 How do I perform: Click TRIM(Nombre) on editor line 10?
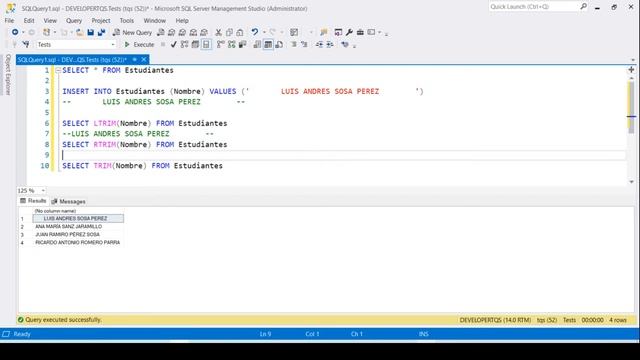(120, 166)
